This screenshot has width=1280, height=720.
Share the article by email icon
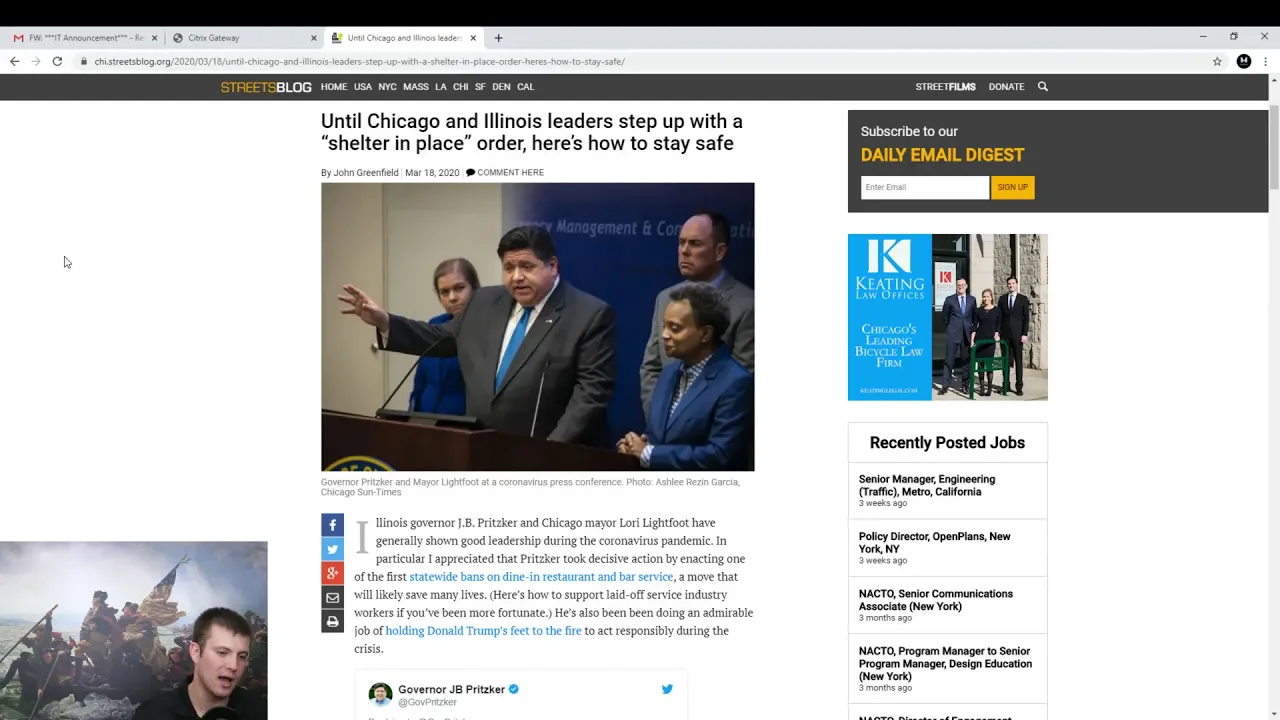[332, 597]
